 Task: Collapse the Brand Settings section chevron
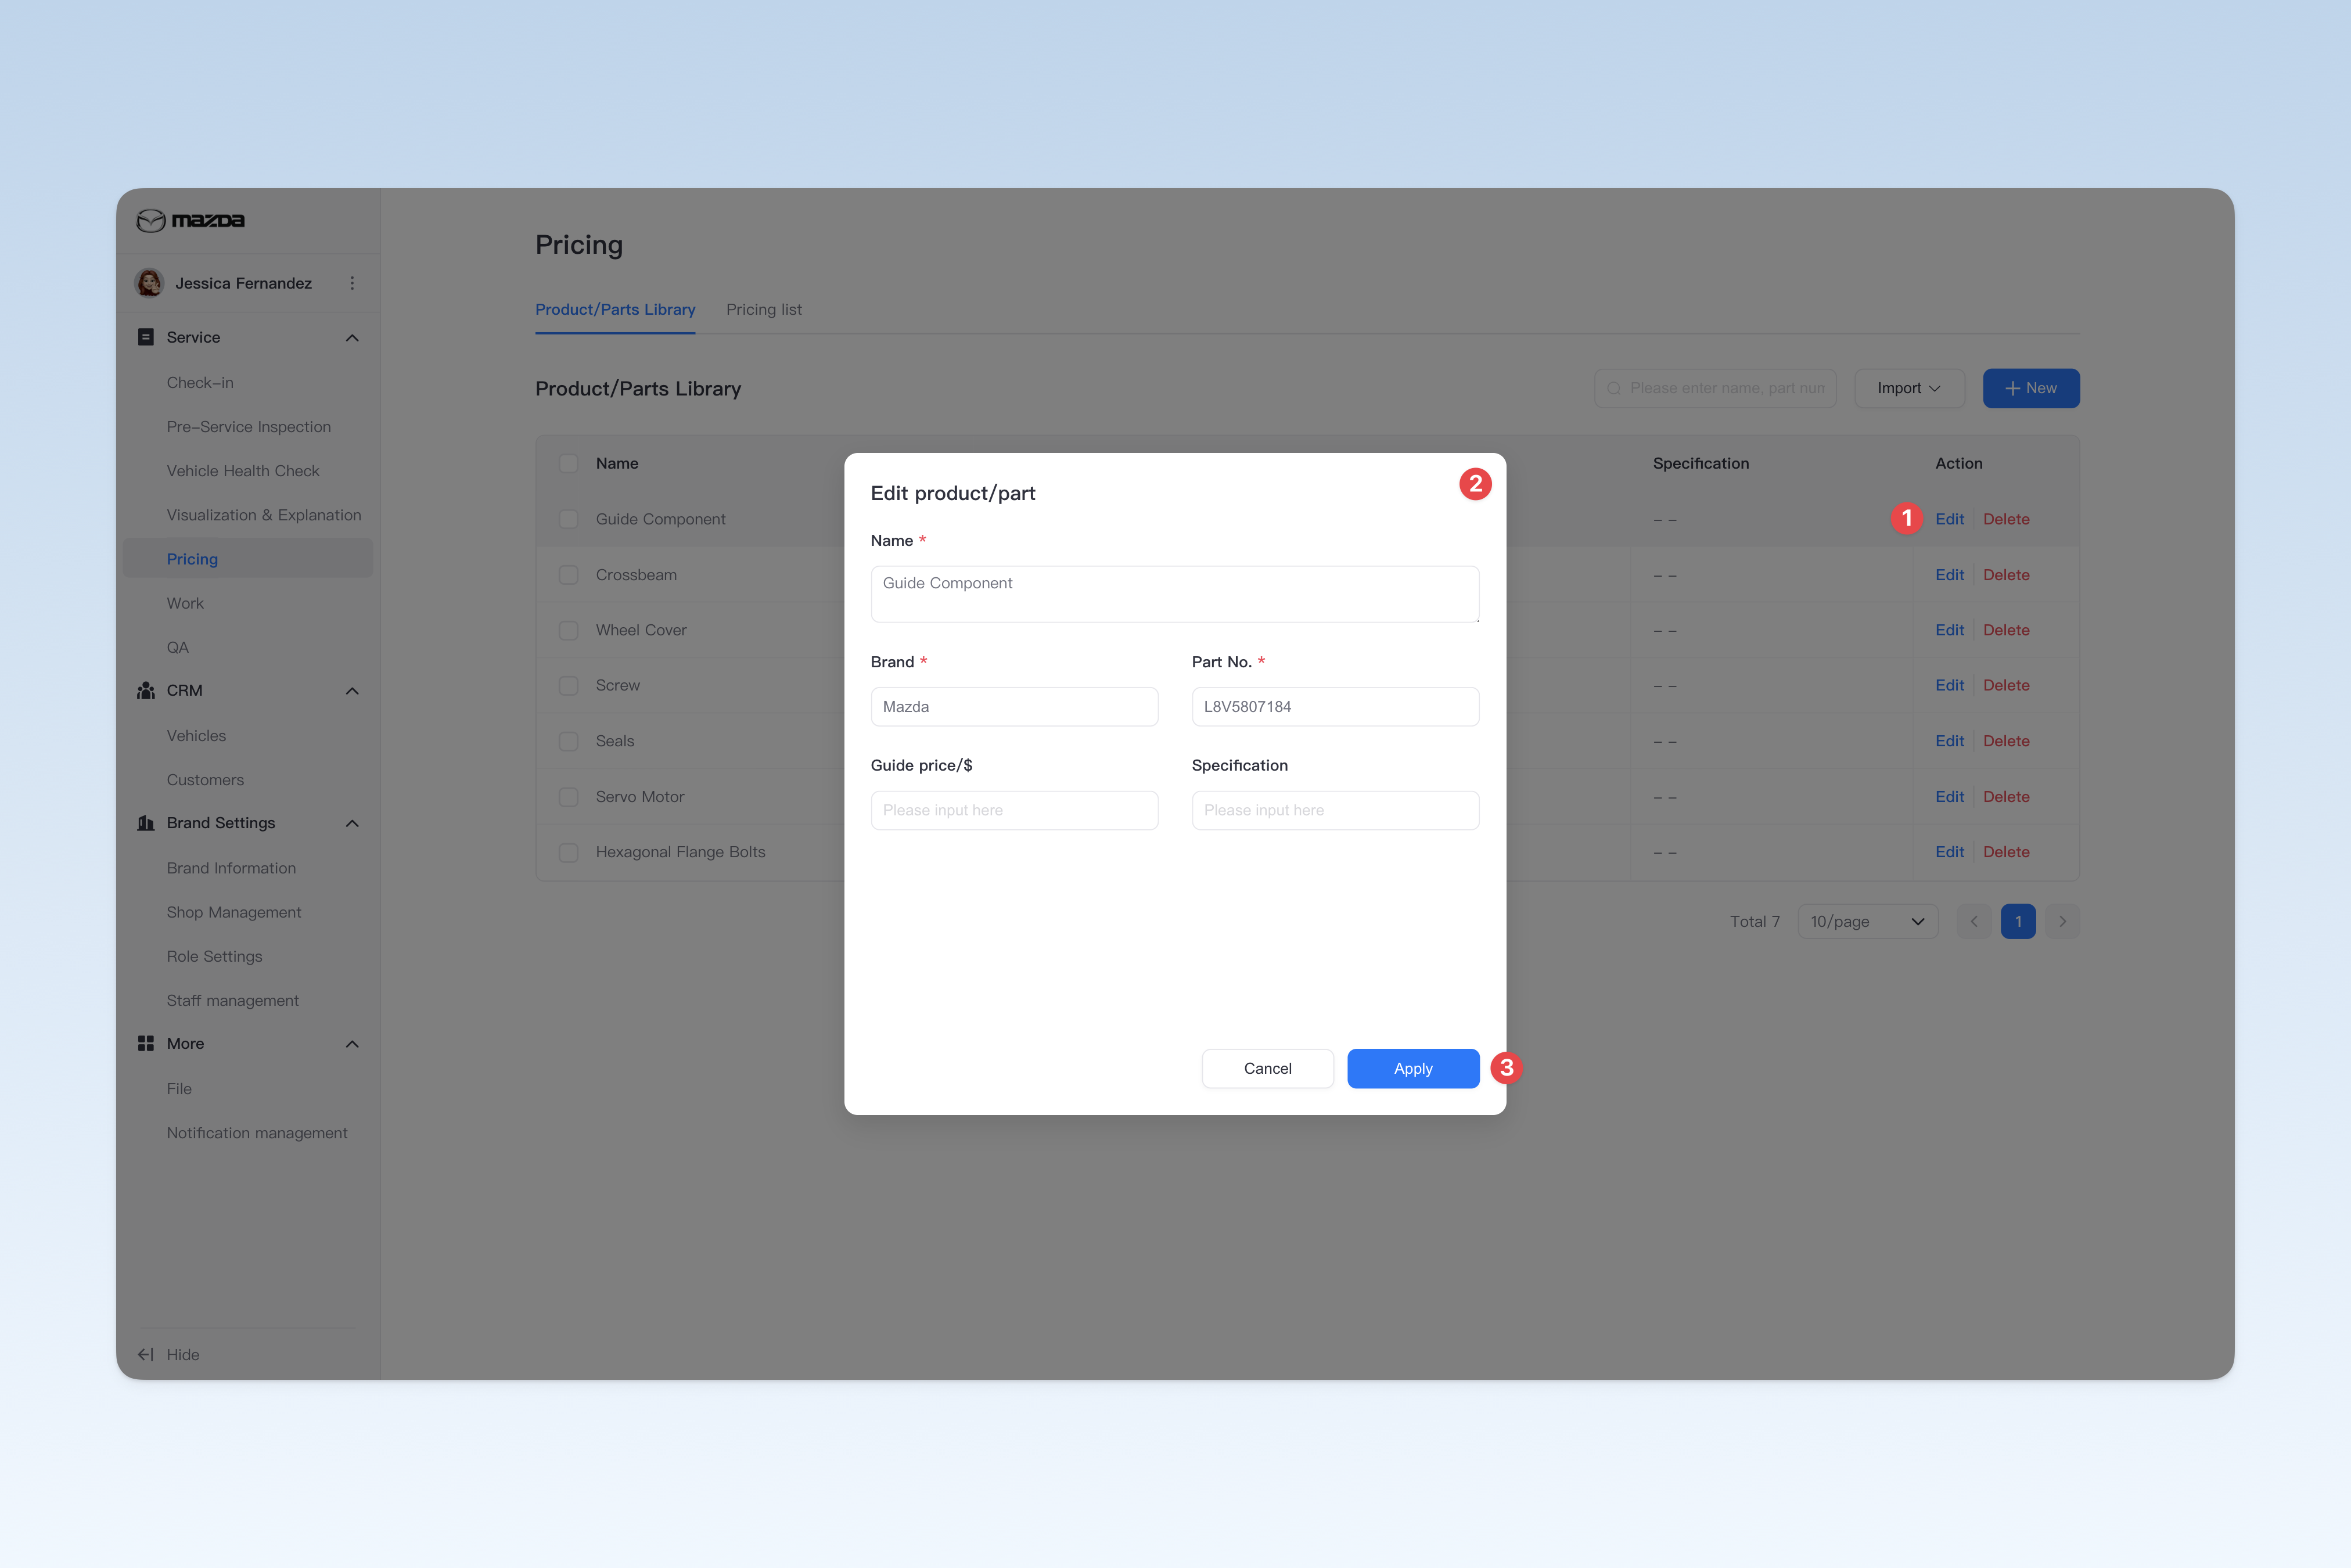(x=352, y=824)
